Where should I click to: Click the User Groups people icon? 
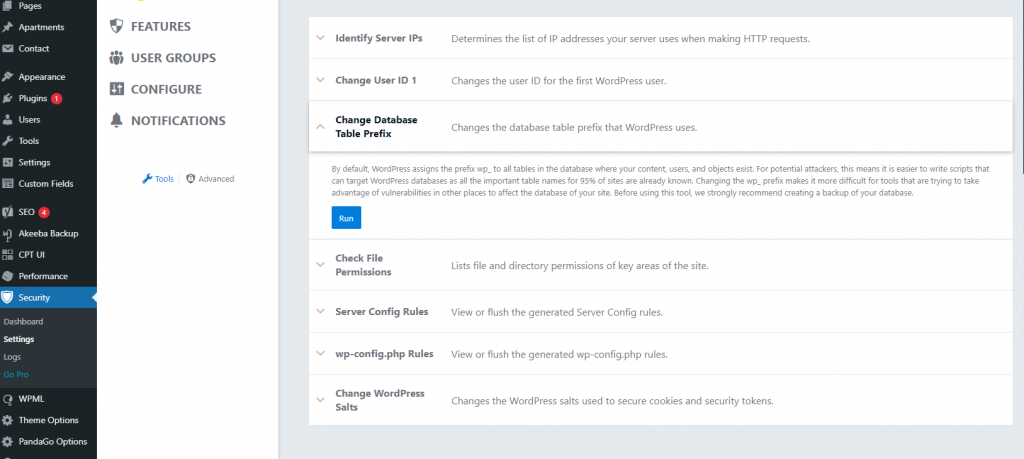click(x=117, y=58)
